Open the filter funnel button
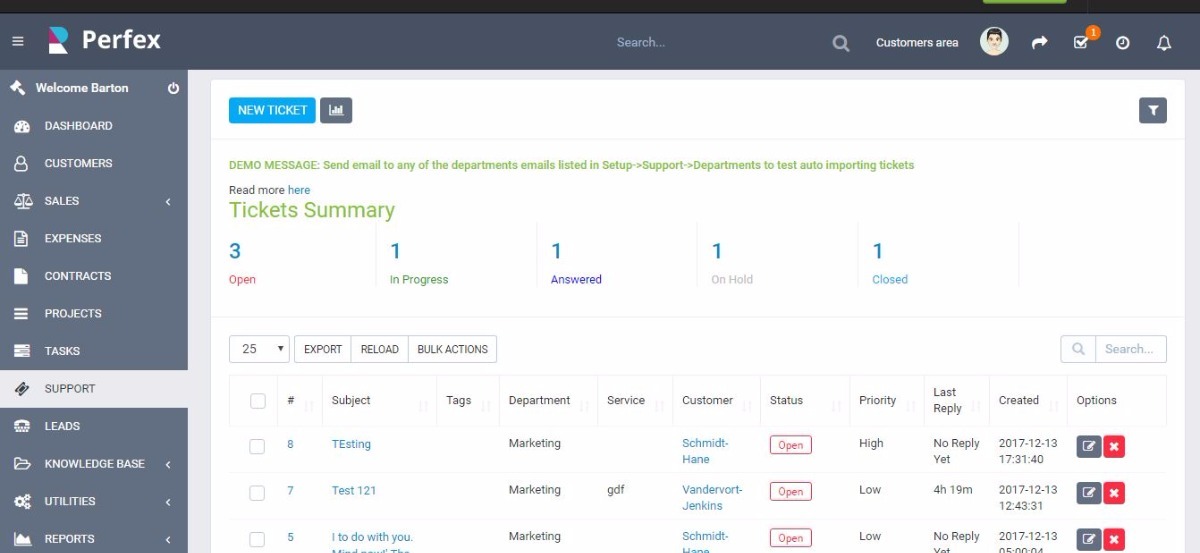 point(1153,110)
